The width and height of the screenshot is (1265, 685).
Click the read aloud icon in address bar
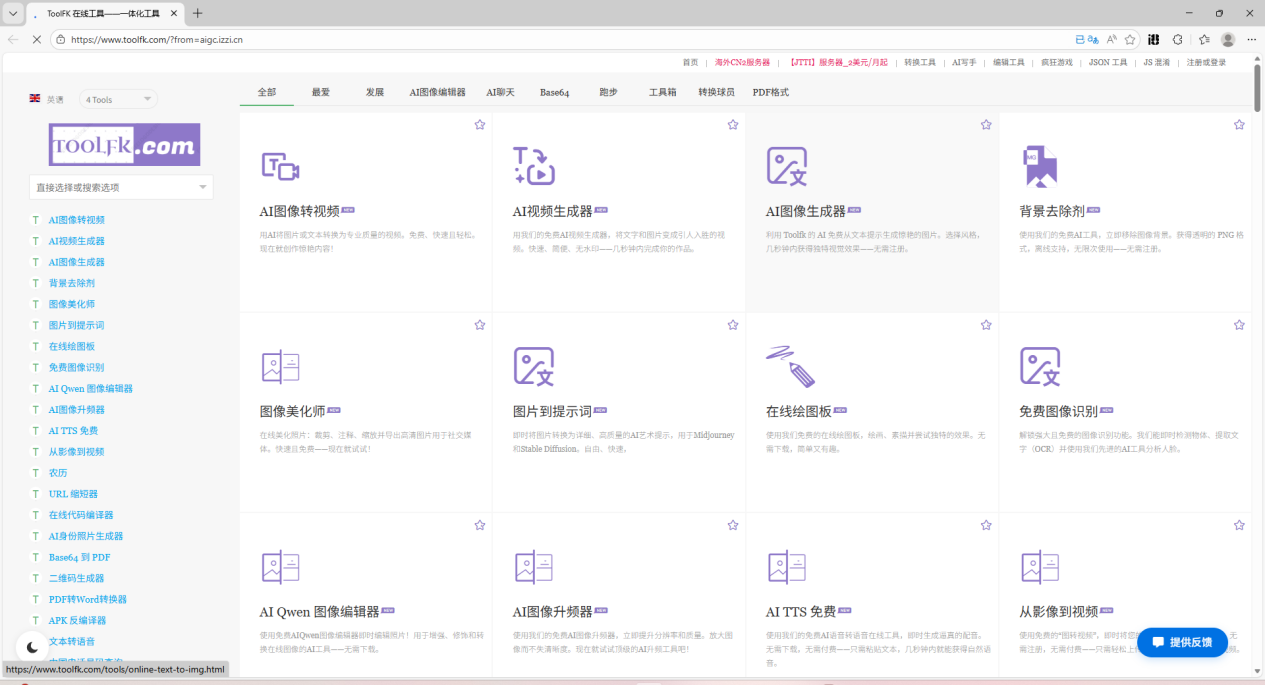pyautogui.click(x=1111, y=40)
